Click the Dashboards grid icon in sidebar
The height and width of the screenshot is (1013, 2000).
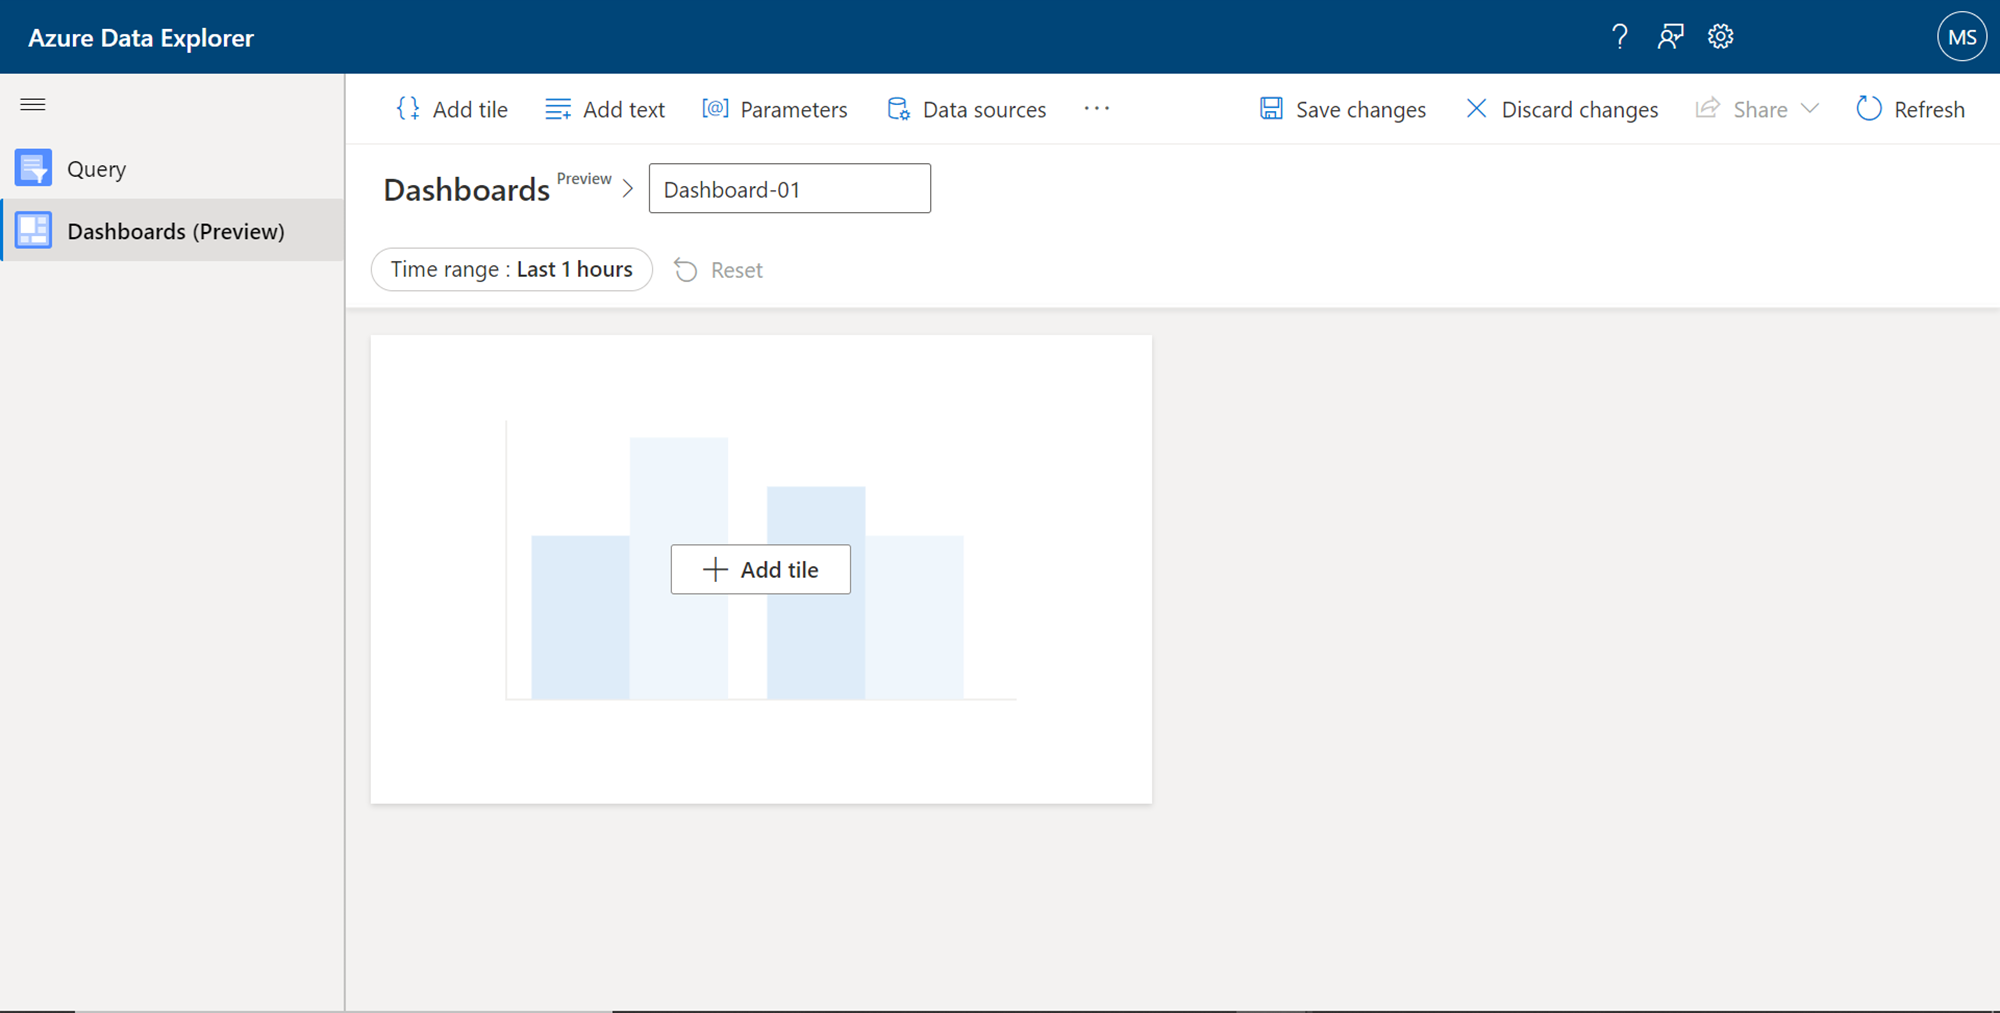(x=33, y=230)
